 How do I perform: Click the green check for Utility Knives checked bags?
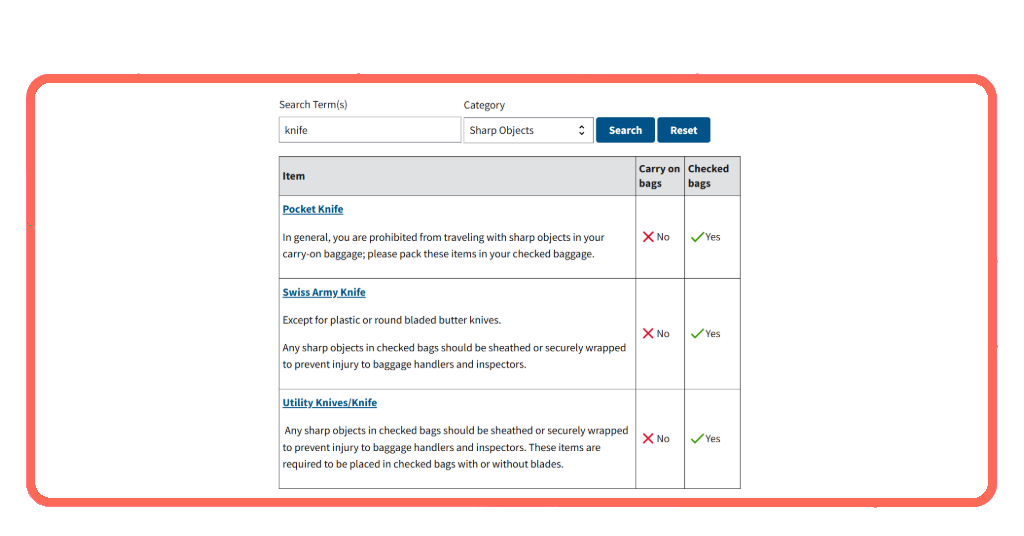(697, 439)
